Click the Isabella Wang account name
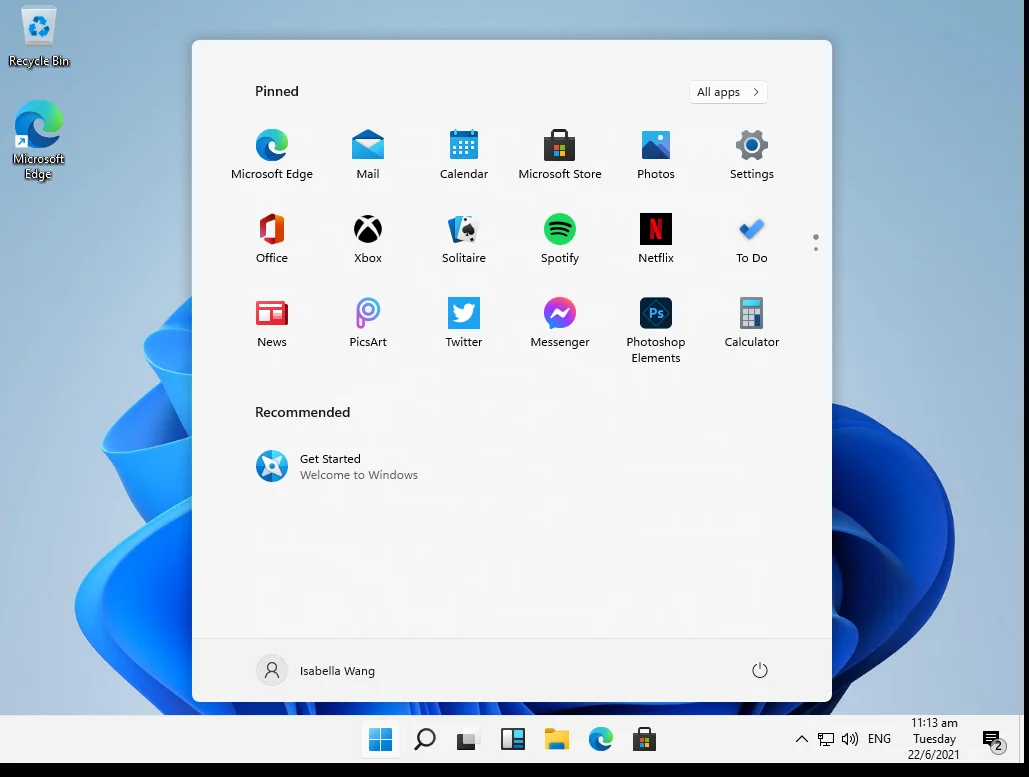 [x=337, y=670]
